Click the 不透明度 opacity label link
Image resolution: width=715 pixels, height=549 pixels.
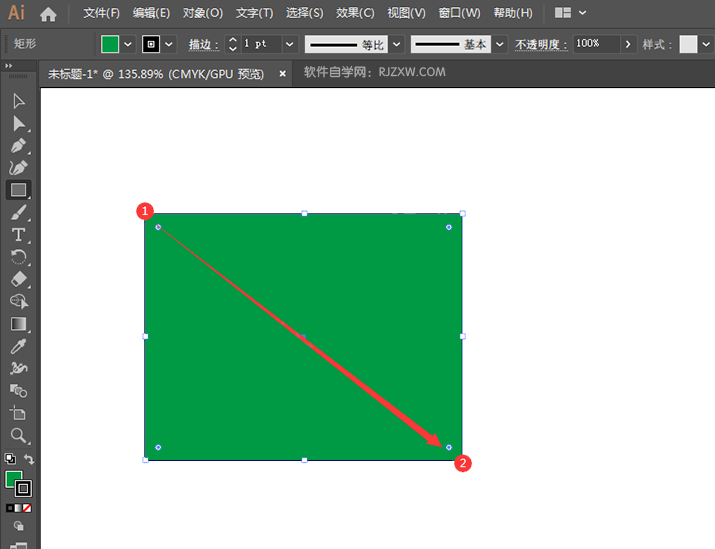(541, 45)
